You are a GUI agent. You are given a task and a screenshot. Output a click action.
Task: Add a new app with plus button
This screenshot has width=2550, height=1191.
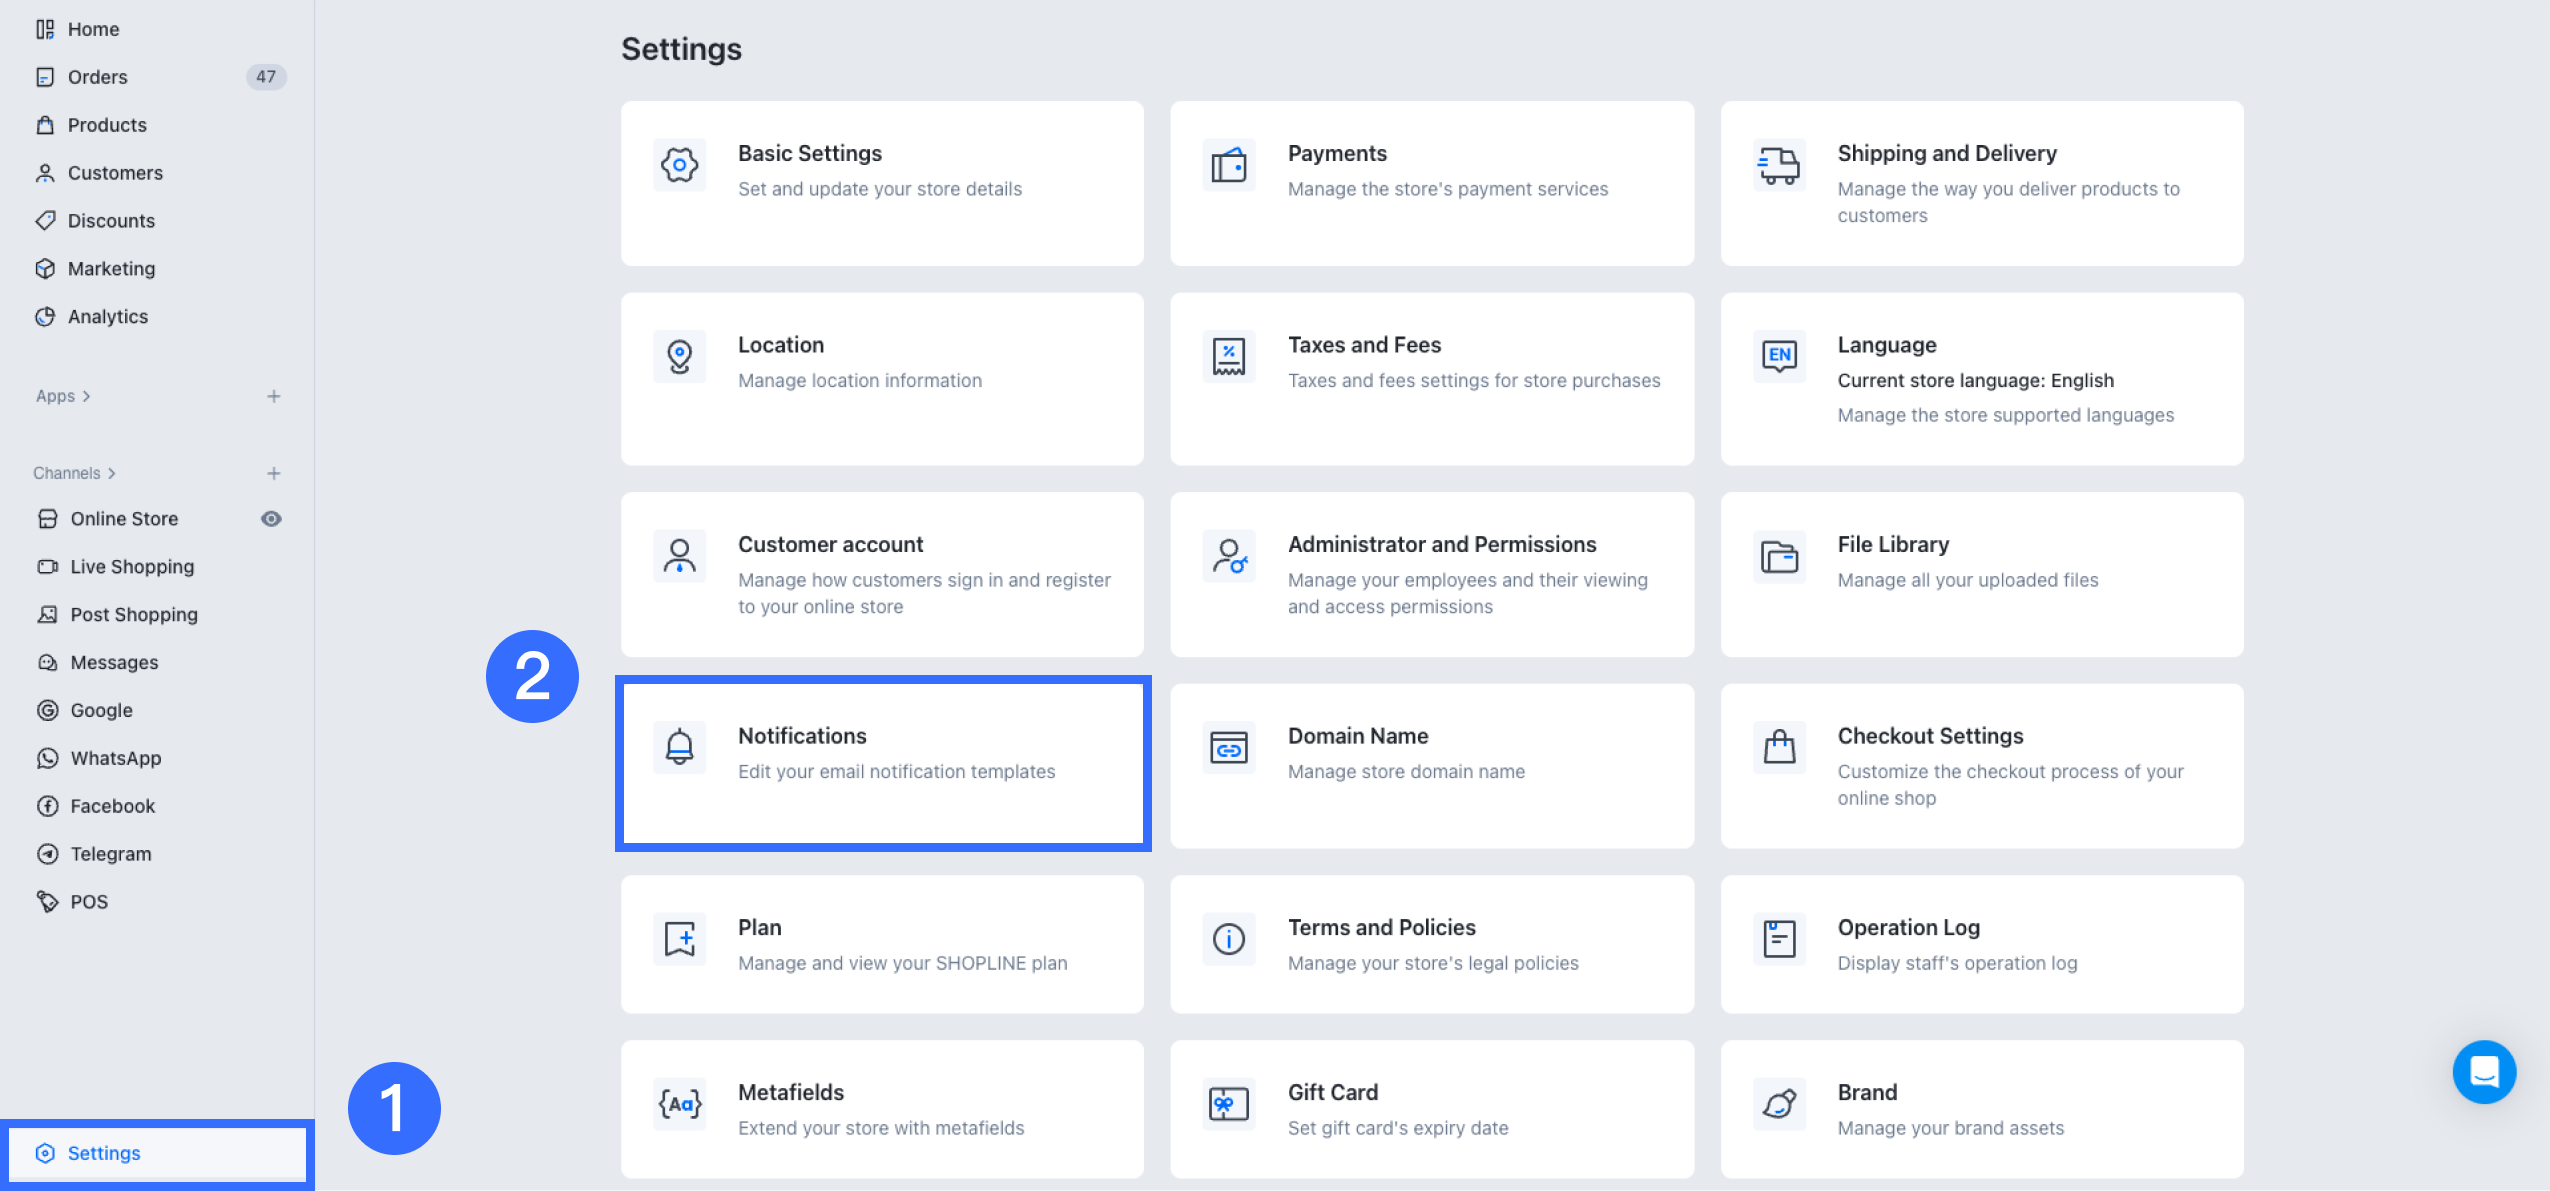pyautogui.click(x=273, y=397)
